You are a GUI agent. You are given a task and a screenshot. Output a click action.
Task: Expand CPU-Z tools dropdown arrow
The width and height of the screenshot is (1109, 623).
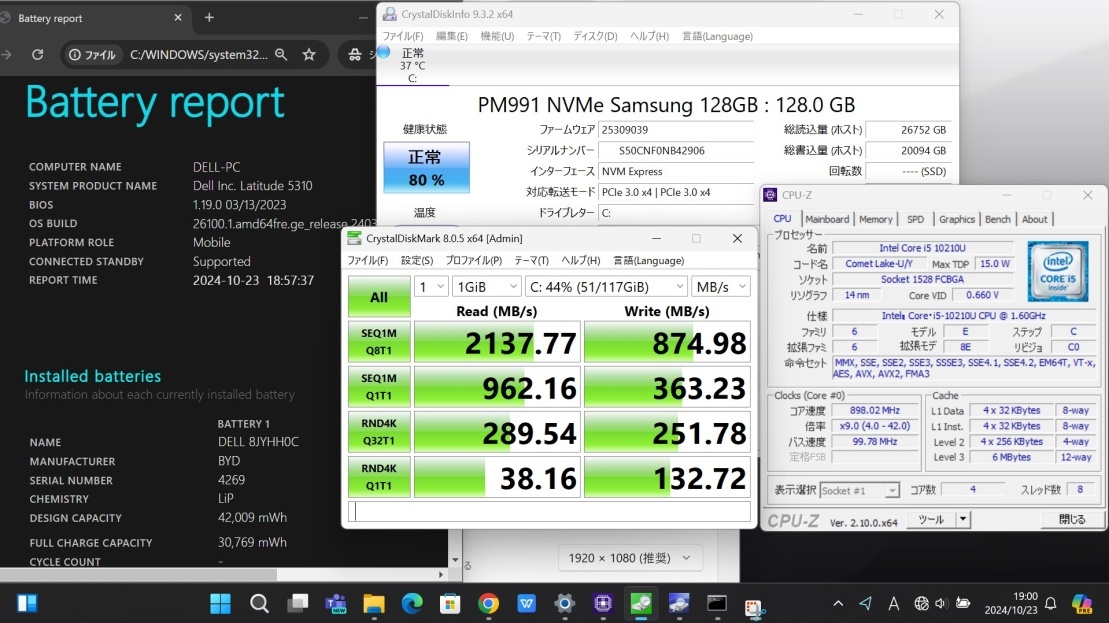click(x=963, y=519)
